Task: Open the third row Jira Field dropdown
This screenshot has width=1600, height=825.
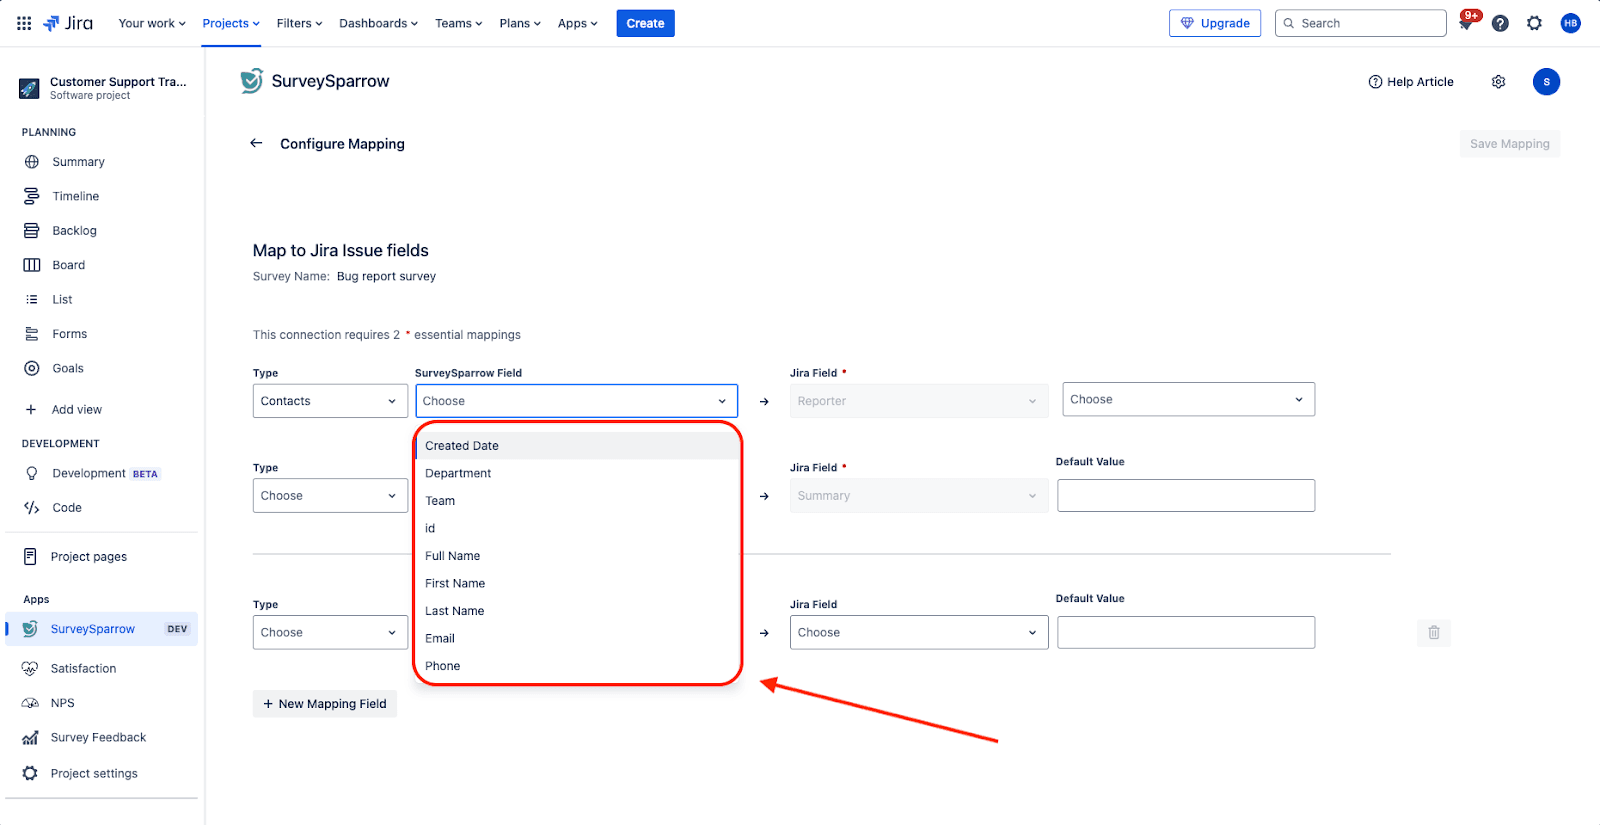Action: pyautogui.click(x=918, y=632)
